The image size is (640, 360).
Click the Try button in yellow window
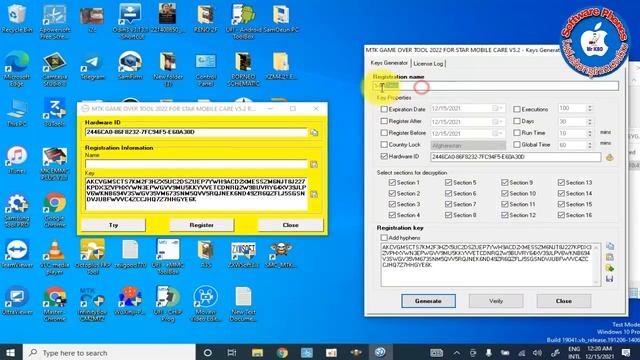(x=113, y=225)
